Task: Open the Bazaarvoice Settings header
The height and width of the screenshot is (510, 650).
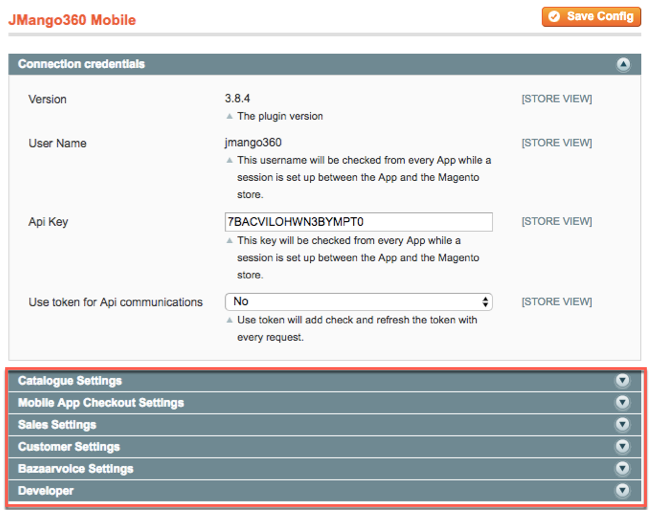Action: [x=325, y=469]
